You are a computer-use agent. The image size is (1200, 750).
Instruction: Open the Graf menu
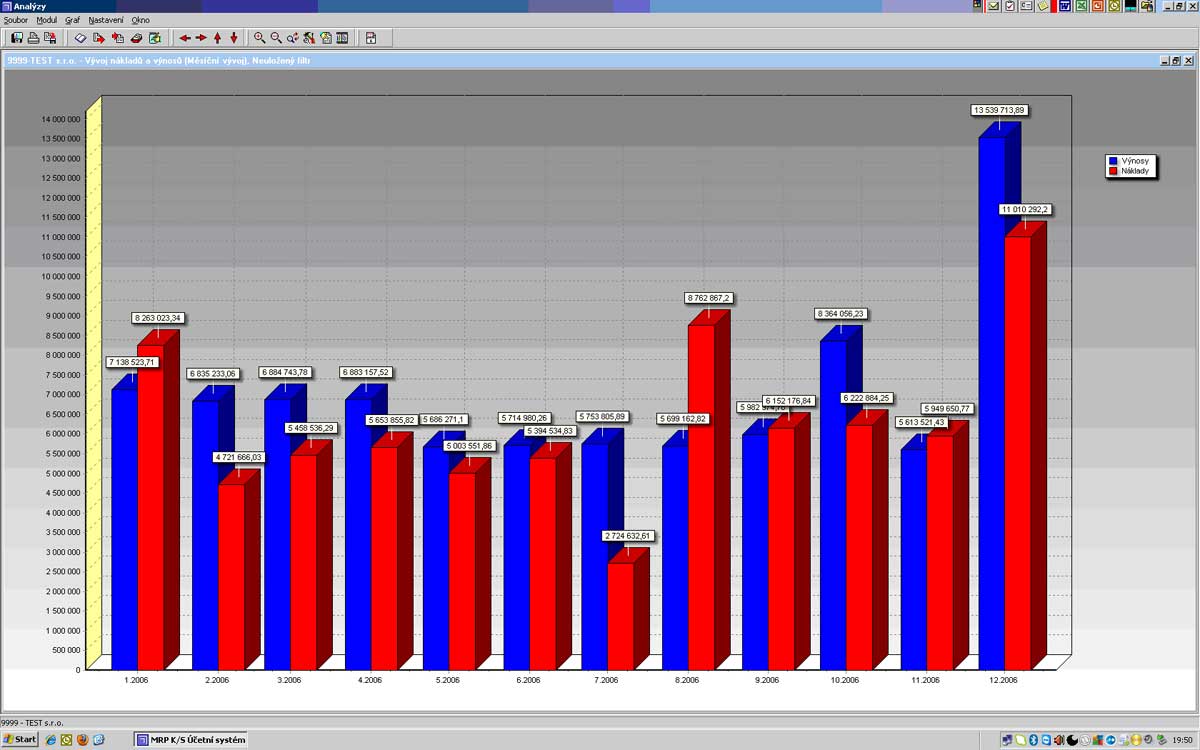tap(72, 20)
